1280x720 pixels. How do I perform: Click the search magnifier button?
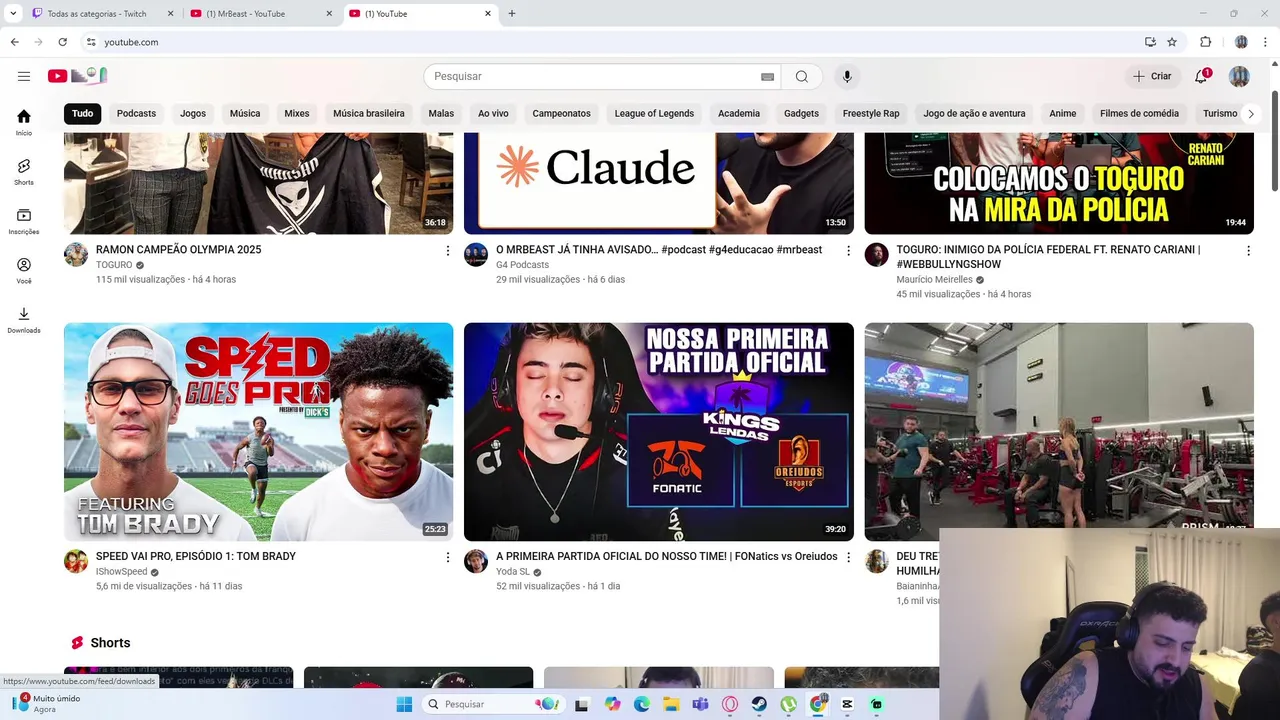point(802,76)
